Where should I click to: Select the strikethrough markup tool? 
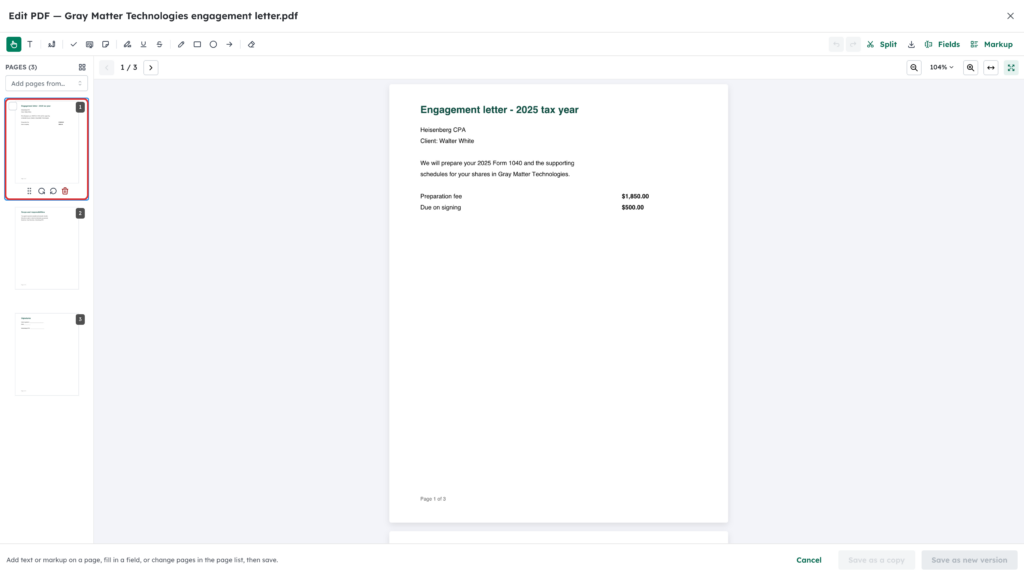coord(159,44)
